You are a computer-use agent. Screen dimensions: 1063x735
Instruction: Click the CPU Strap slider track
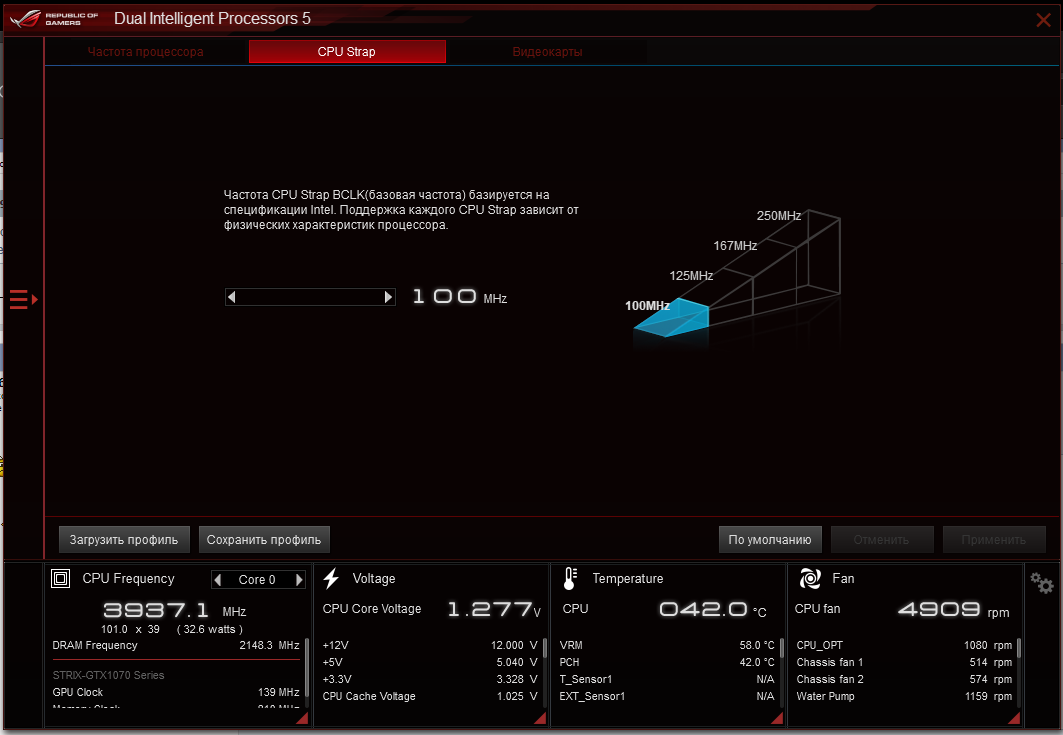pos(310,297)
